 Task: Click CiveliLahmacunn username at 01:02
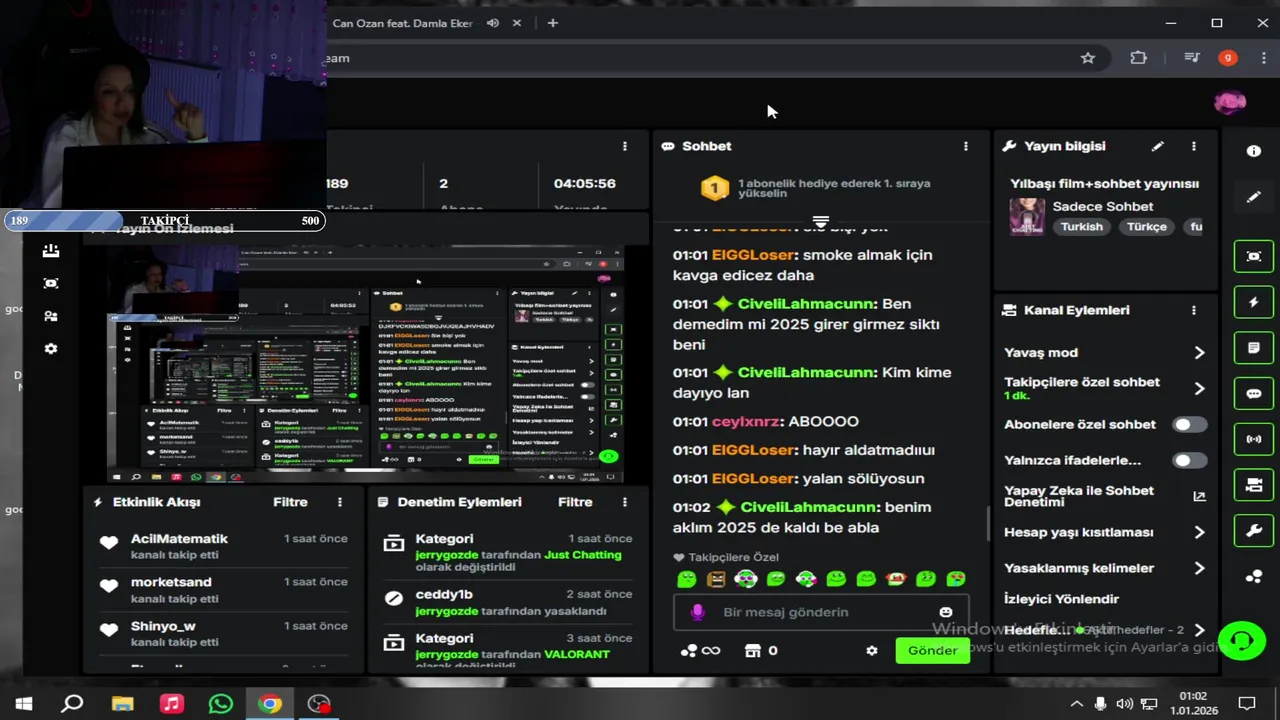pos(808,507)
